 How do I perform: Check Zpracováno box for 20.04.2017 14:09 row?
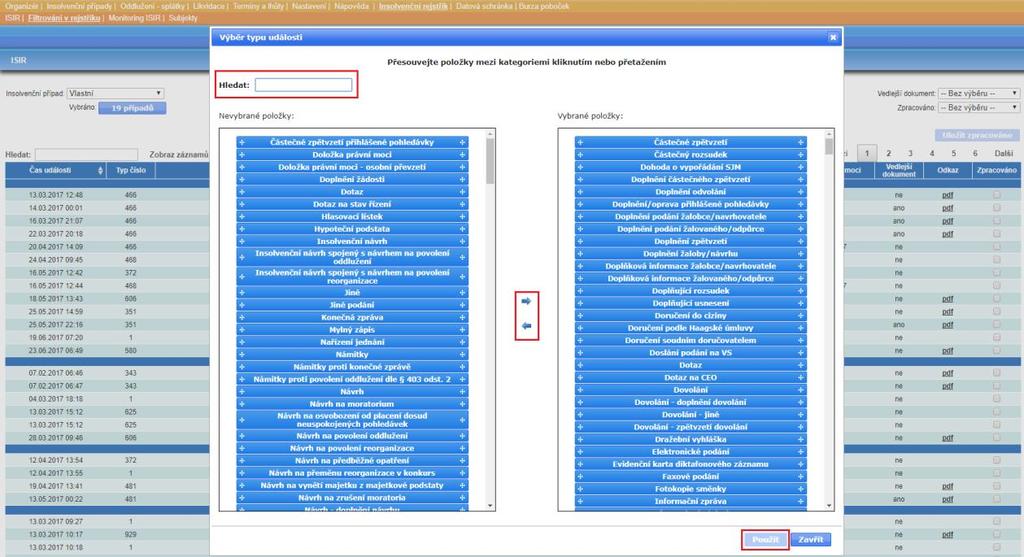pos(997,247)
